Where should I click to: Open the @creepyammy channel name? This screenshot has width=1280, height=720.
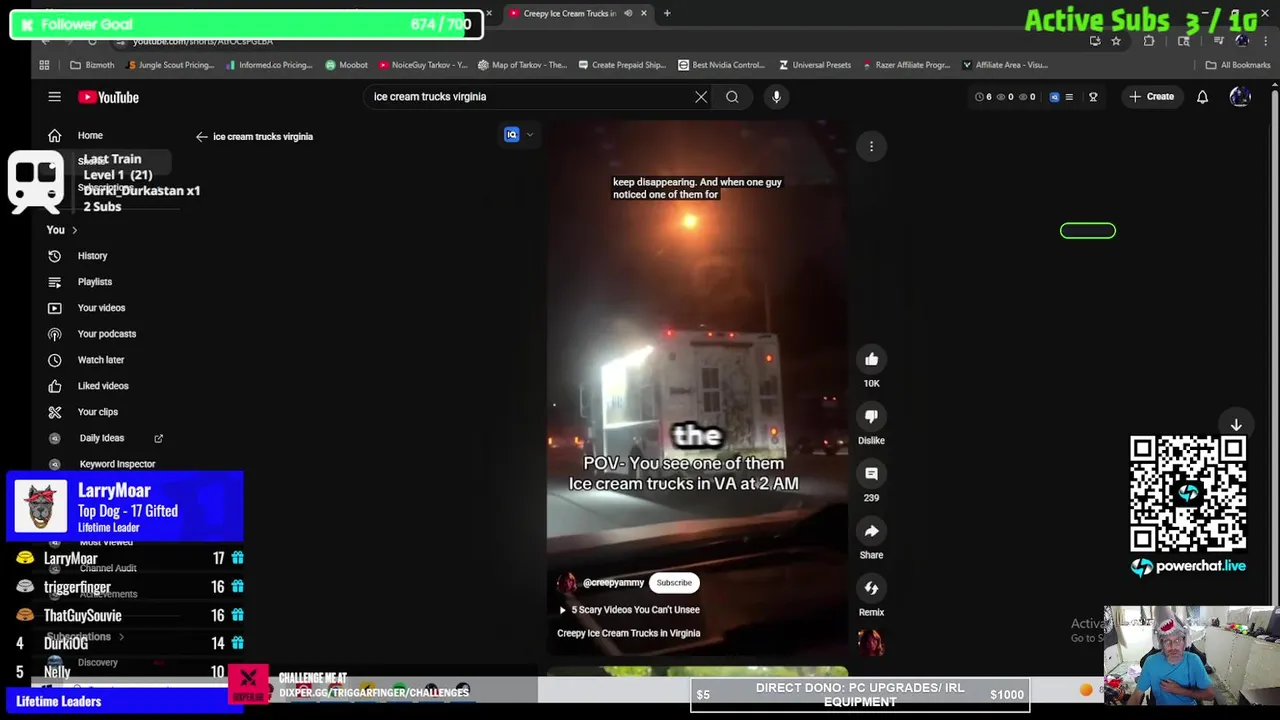pos(613,583)
